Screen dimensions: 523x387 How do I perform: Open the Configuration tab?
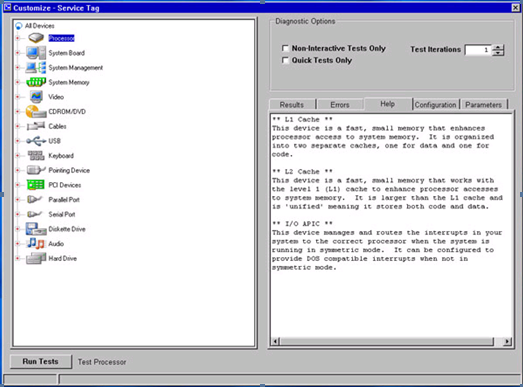point(435,105)
